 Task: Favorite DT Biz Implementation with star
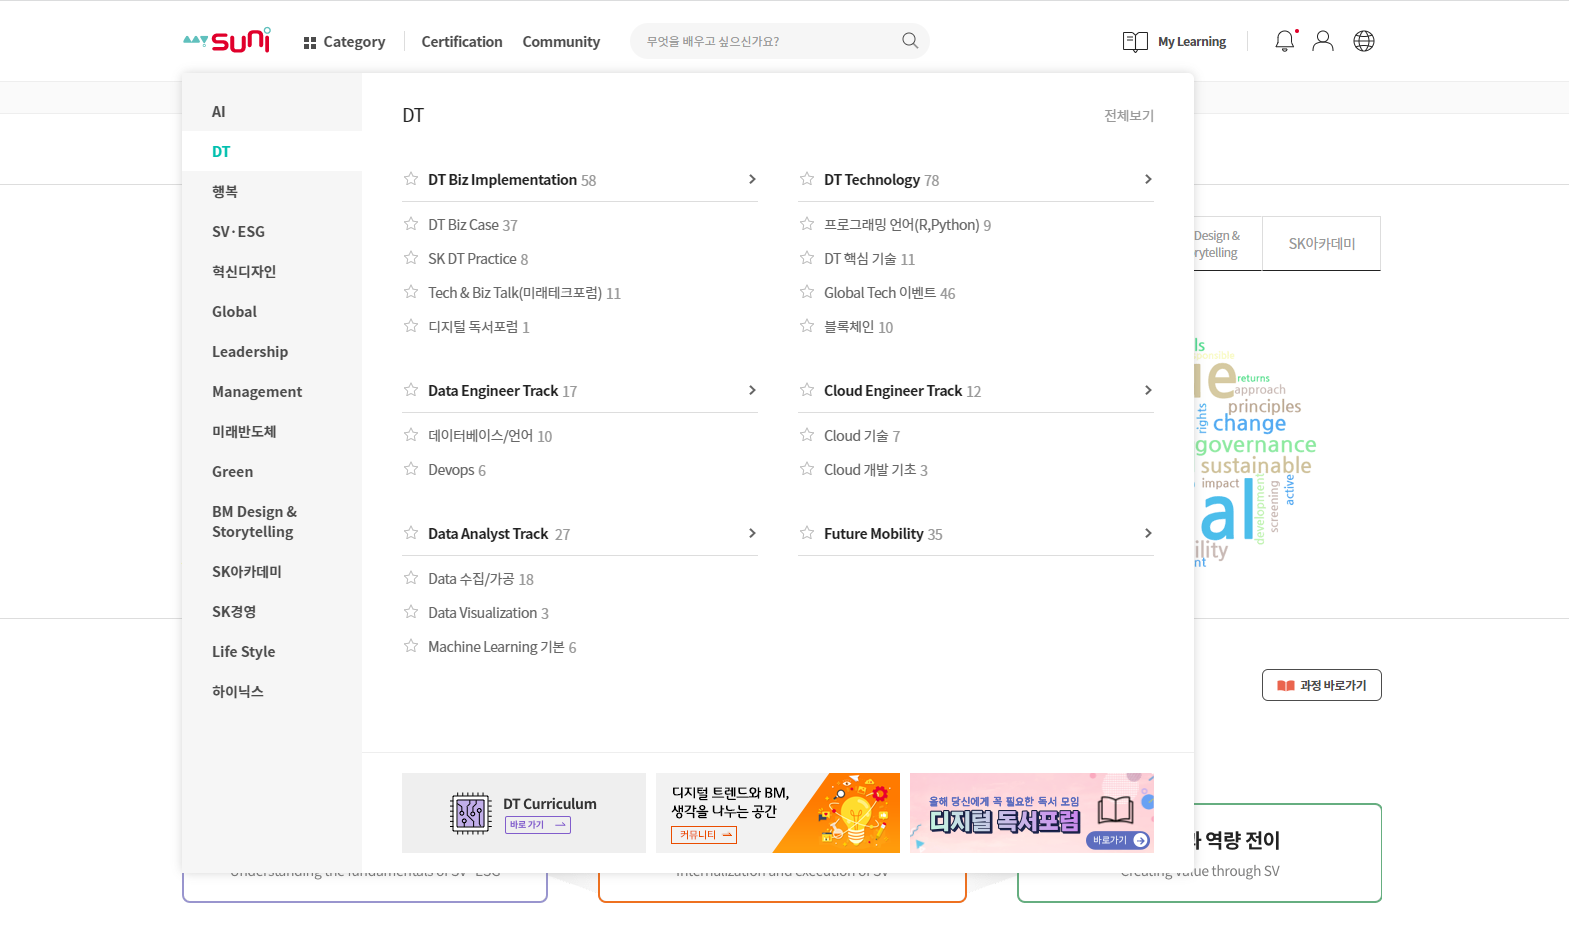tap(411, 179)
